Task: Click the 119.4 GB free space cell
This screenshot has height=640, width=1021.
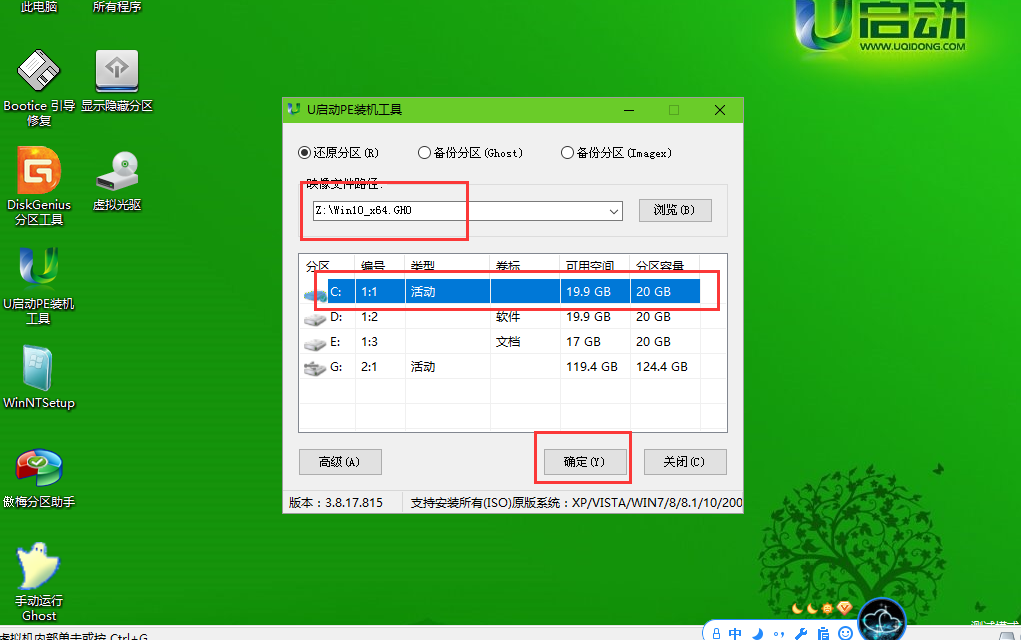Action: pos(591,367)
